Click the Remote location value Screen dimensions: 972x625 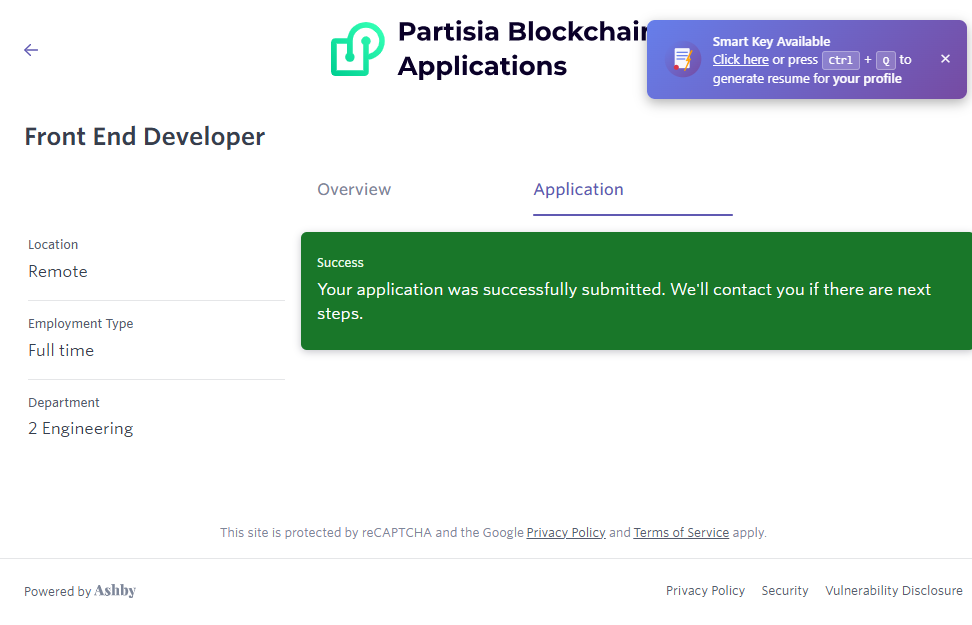[x=58, y=271]
